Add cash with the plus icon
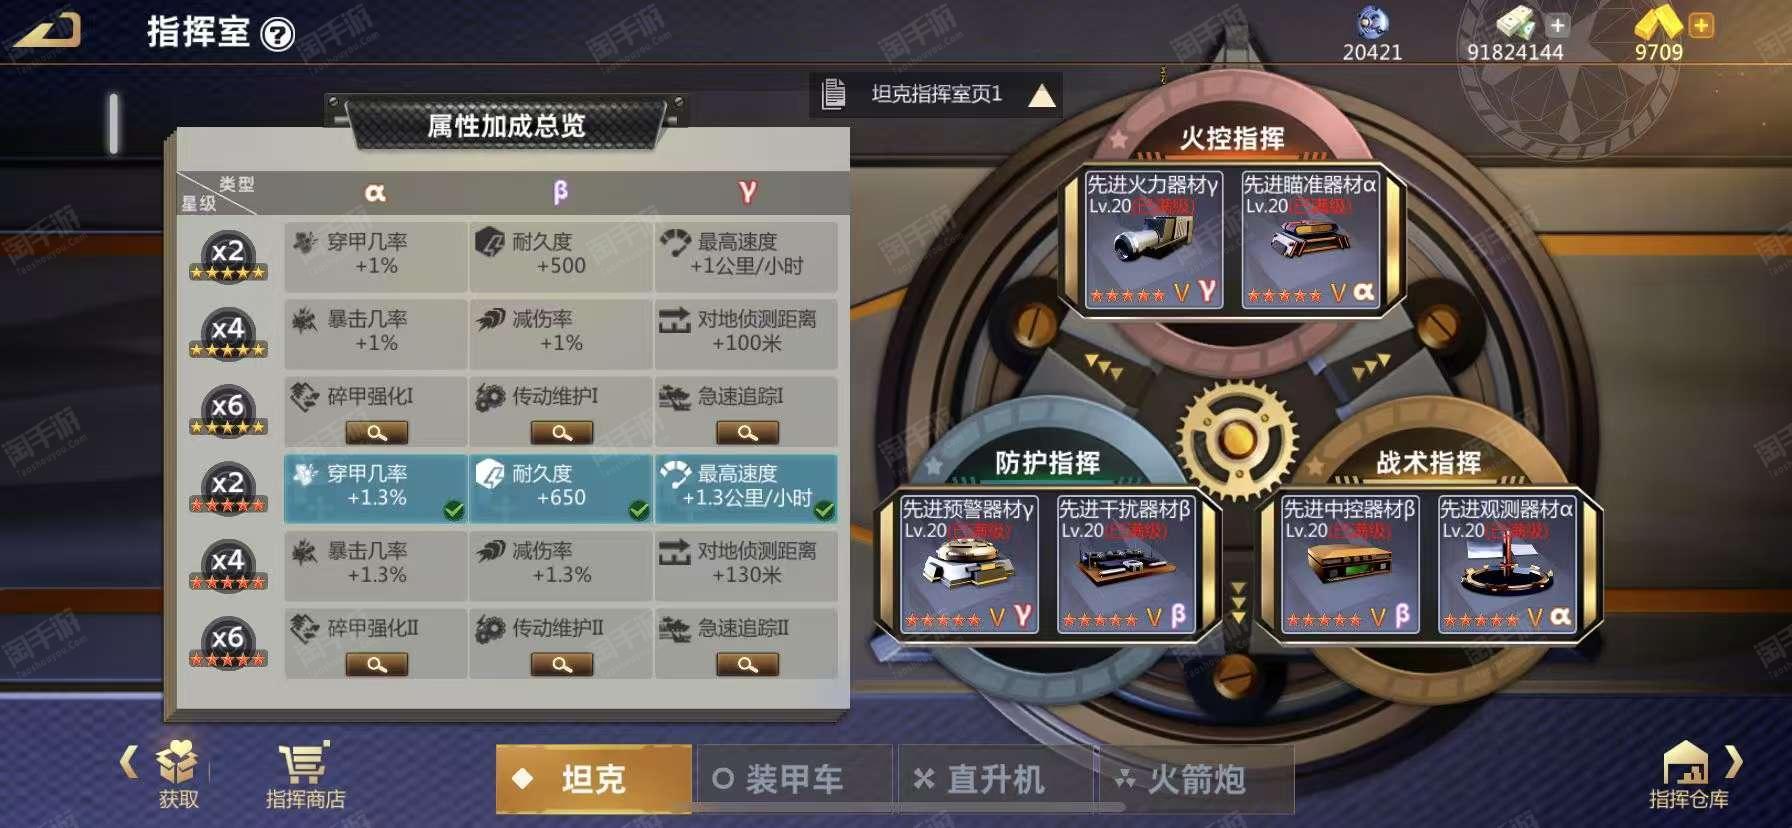This screenshot has width=1792, height=828. (x=1557, y=24)
